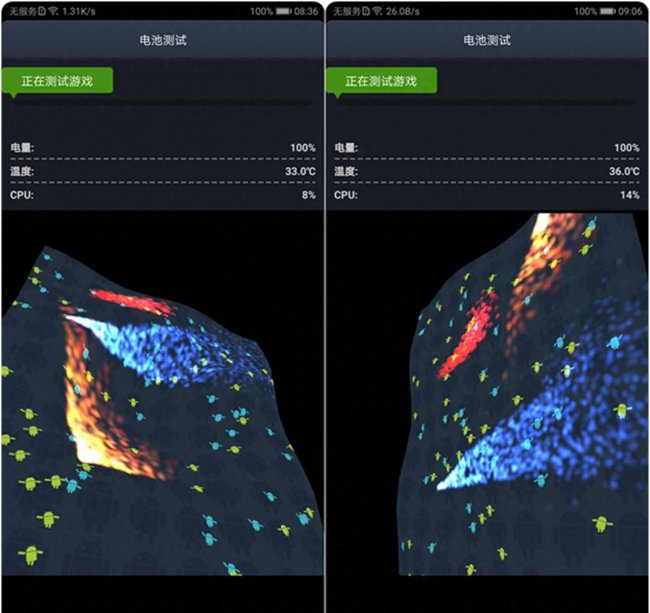Image resolution: width=650 pixels, height=613 pixels.
Task: Click the 温度 label in right screenshot
Action: tap(346, 171)
